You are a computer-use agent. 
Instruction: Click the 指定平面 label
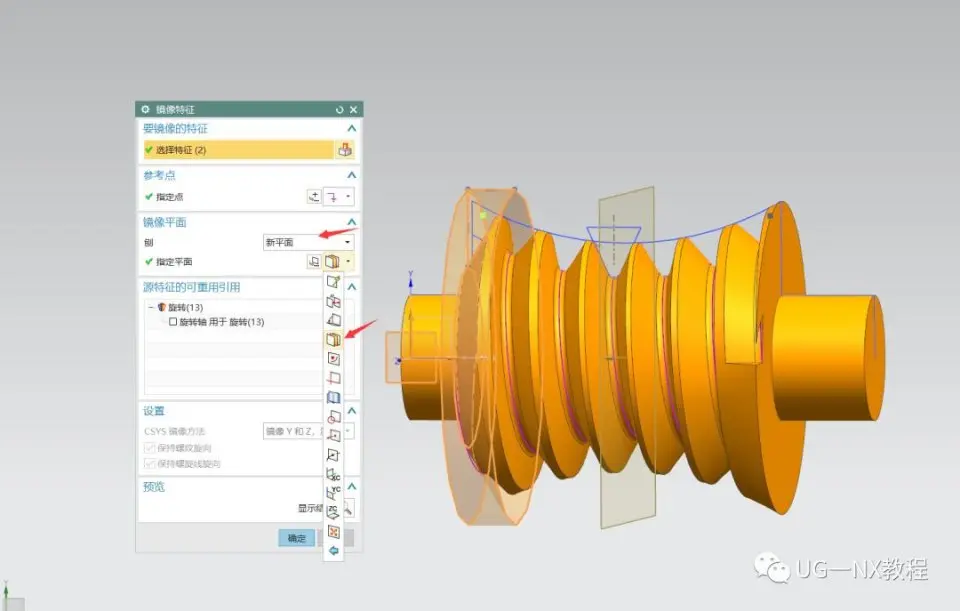click(174, 261)
